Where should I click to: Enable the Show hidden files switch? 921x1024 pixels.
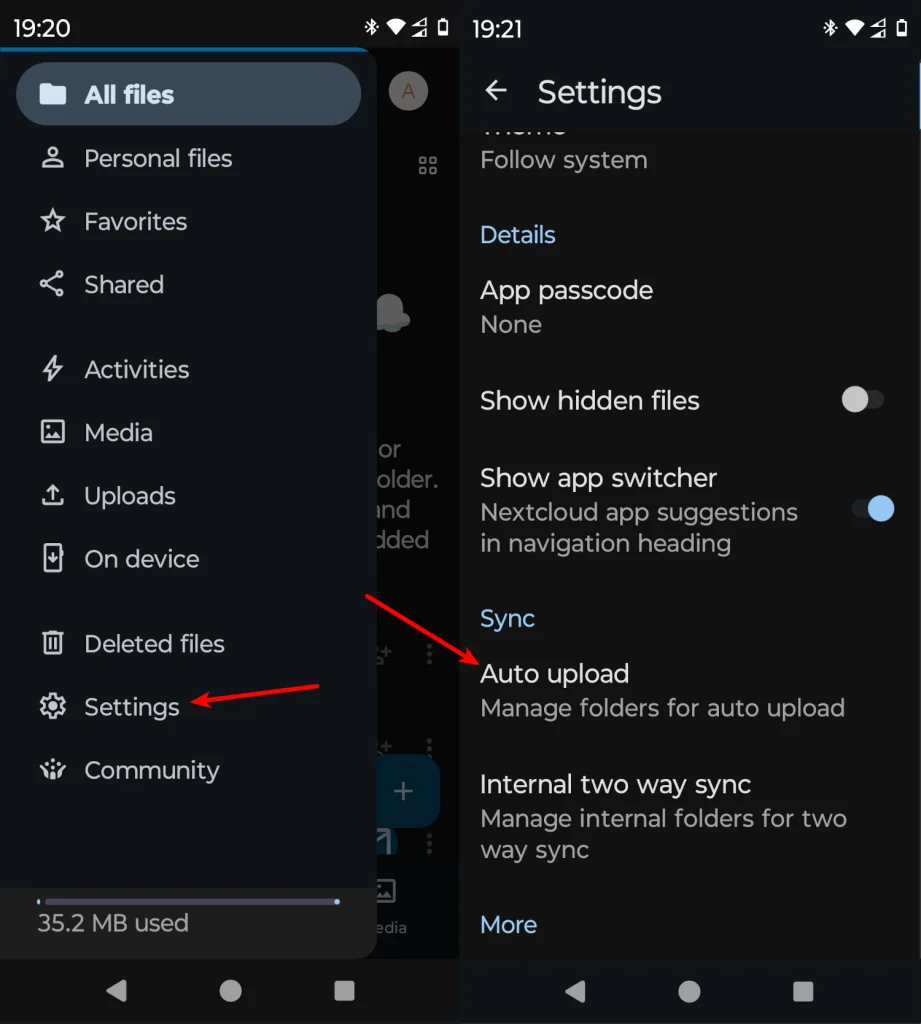862,400
